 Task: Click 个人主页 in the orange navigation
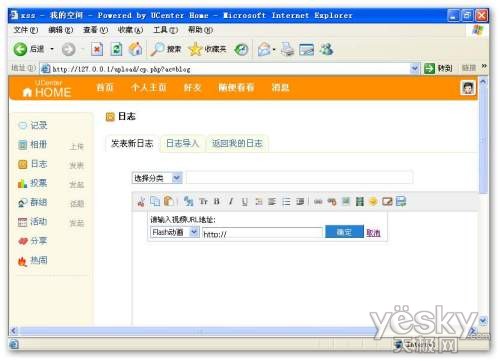pos(149,88)
